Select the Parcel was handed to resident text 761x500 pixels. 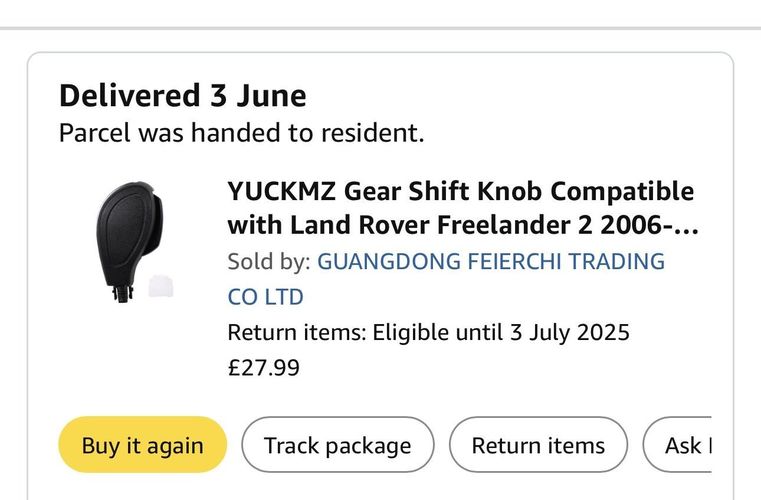pos(241,133)
